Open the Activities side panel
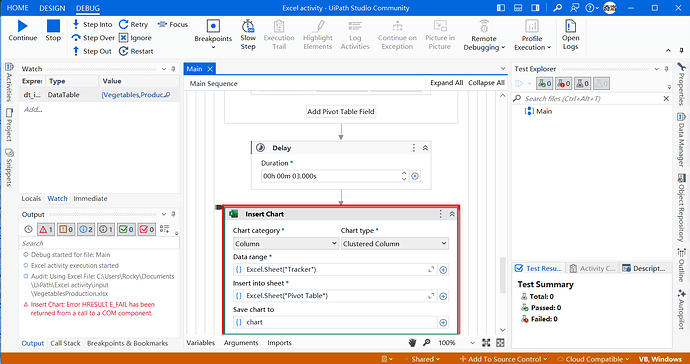The height and width of the screenshot is (364, 690). (9, 82)
